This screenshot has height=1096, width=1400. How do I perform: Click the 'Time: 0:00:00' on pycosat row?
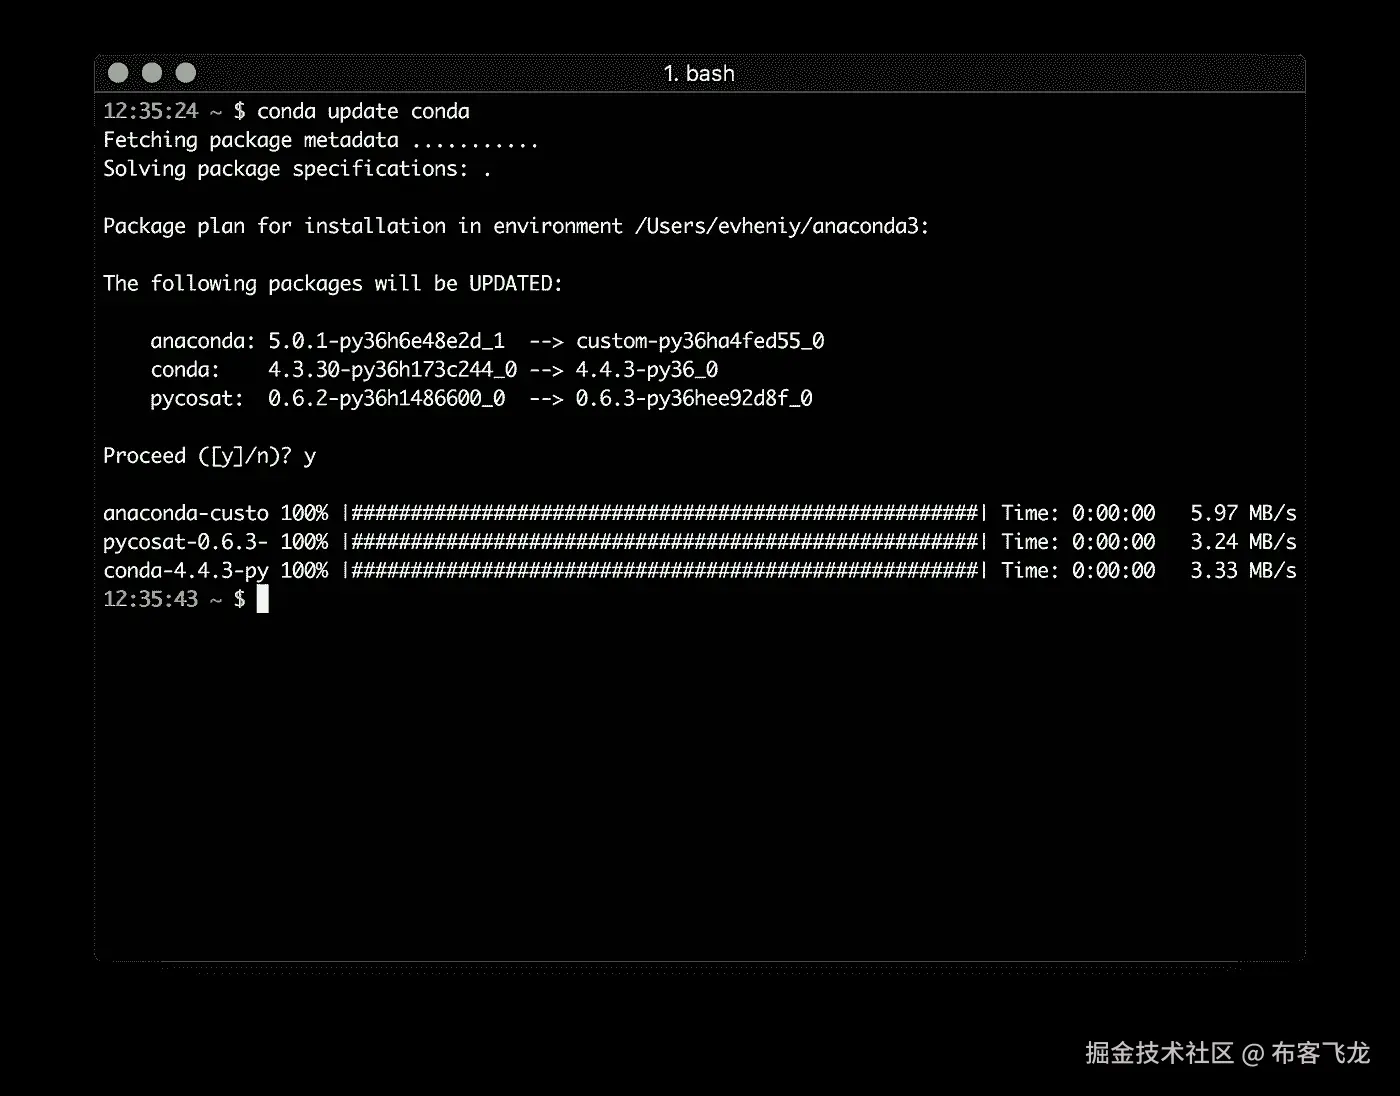(x=1078, y=542)
